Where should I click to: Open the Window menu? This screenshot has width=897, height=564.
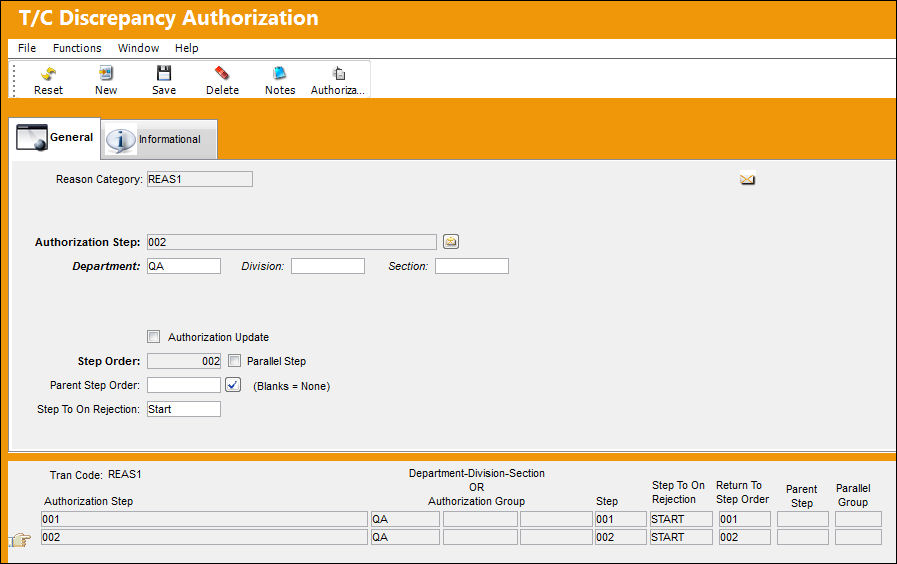[x=138, y=48]
